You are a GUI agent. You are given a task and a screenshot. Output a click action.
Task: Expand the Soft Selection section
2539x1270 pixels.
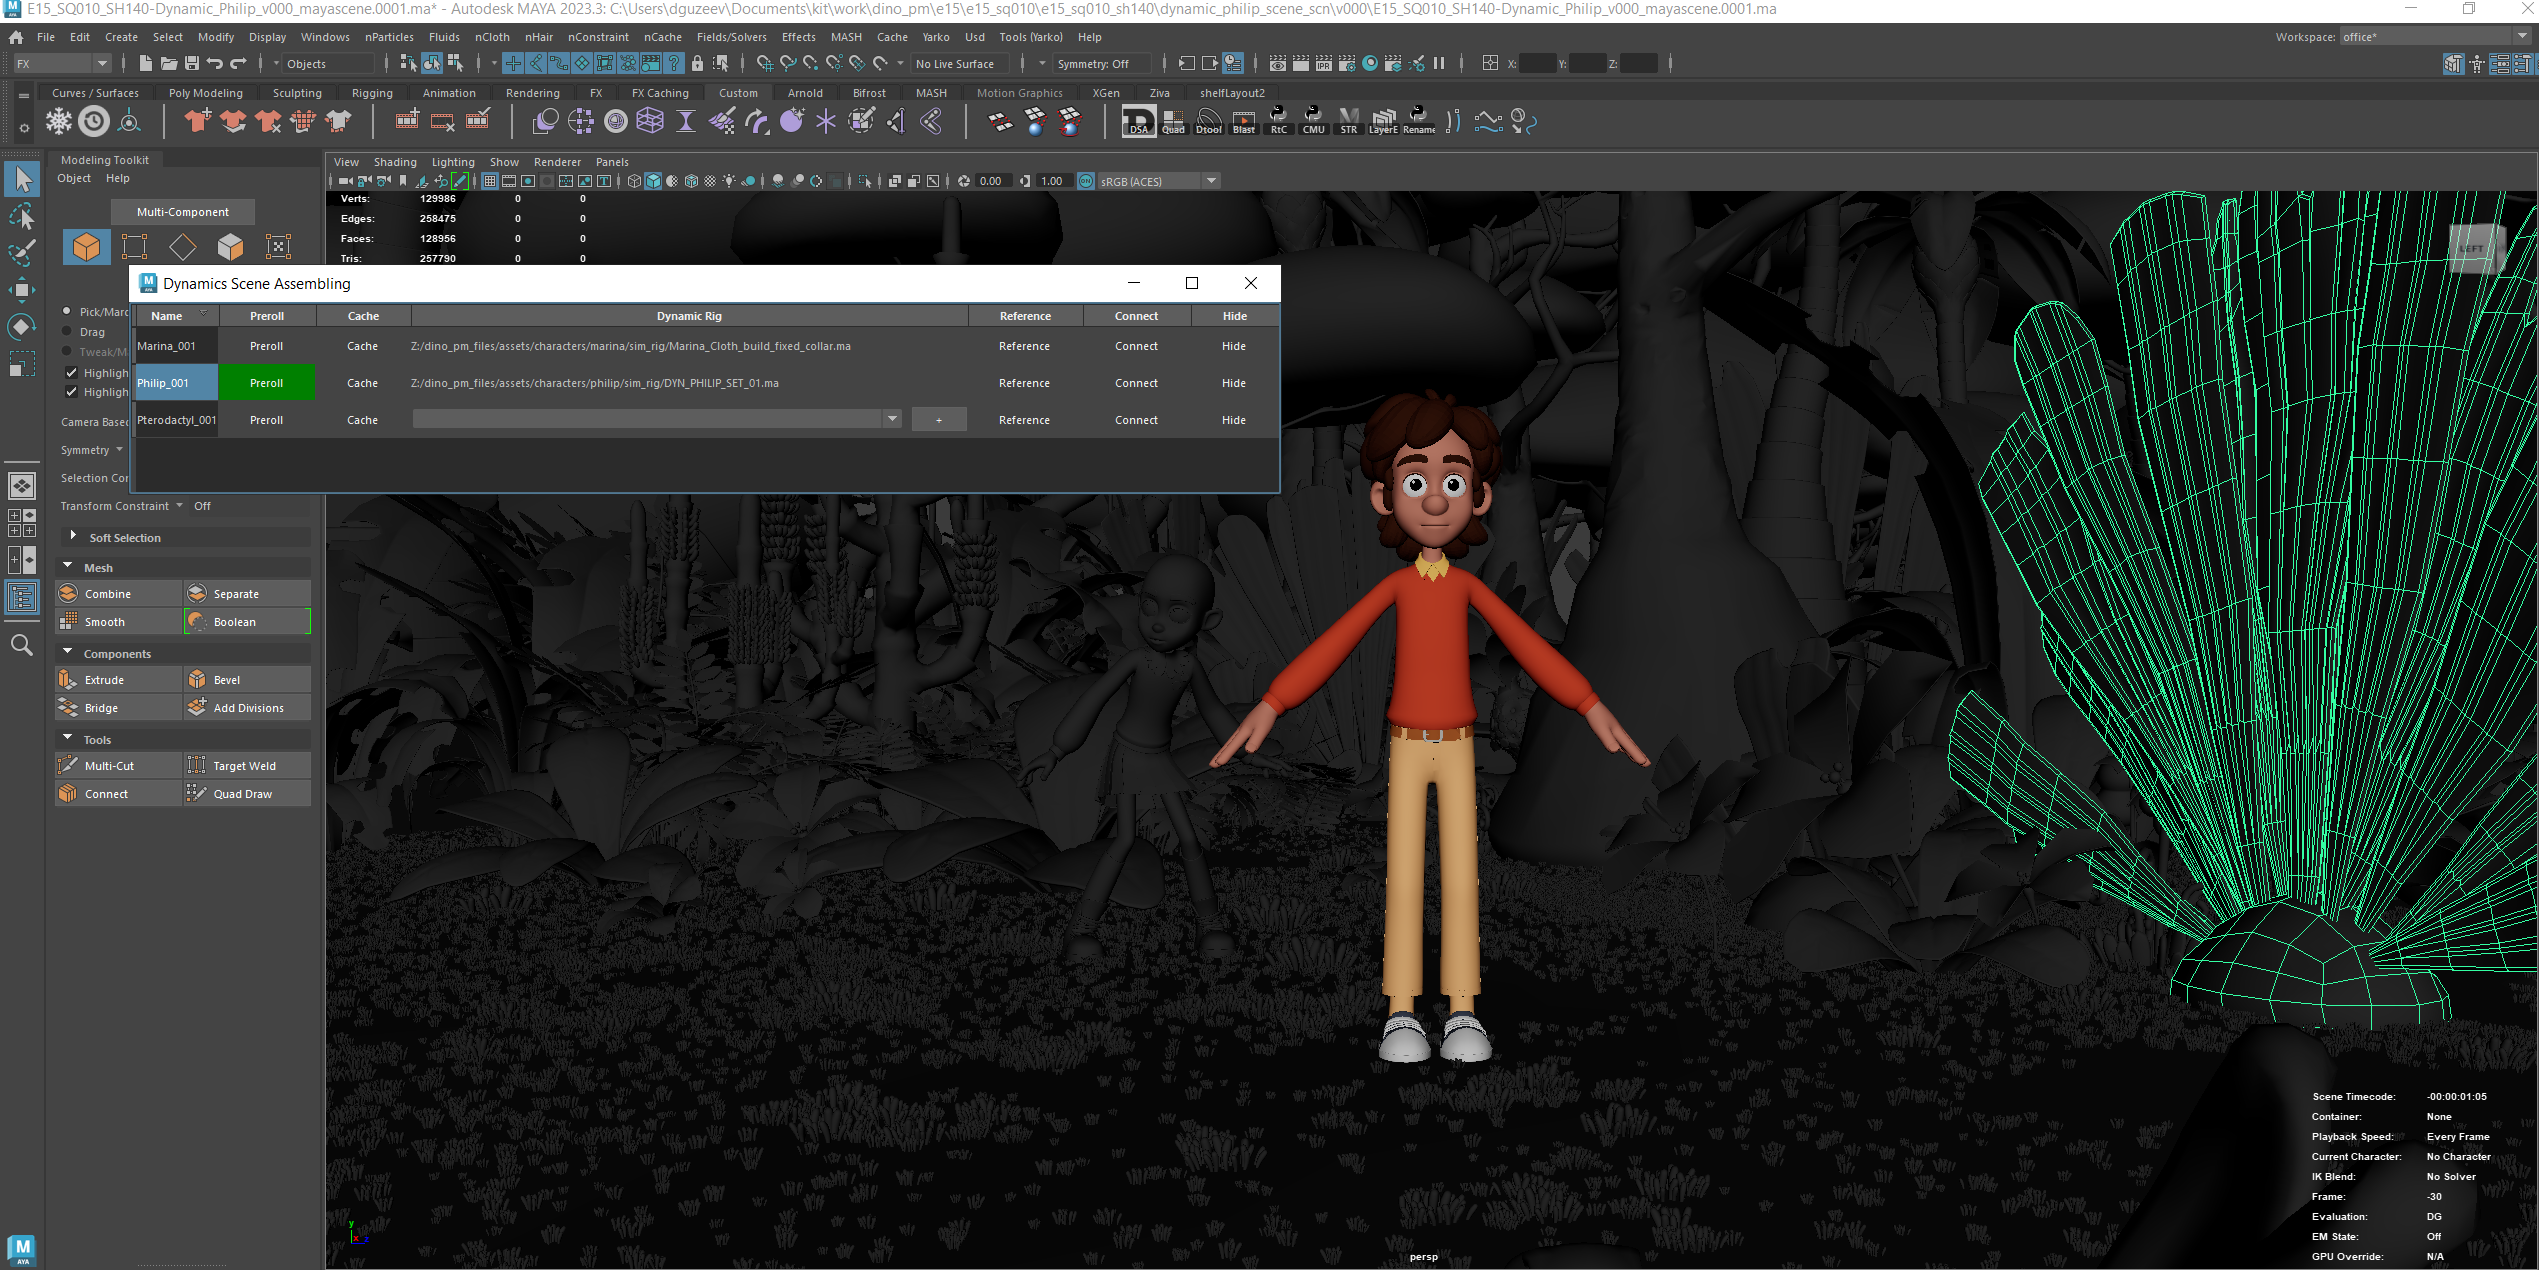click(73, 536)
